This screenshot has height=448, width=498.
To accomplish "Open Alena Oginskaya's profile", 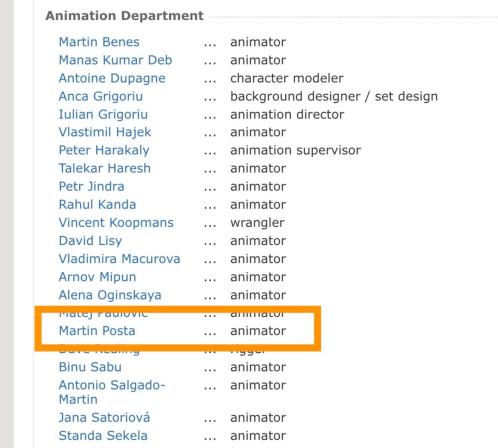I will (110, 295).
